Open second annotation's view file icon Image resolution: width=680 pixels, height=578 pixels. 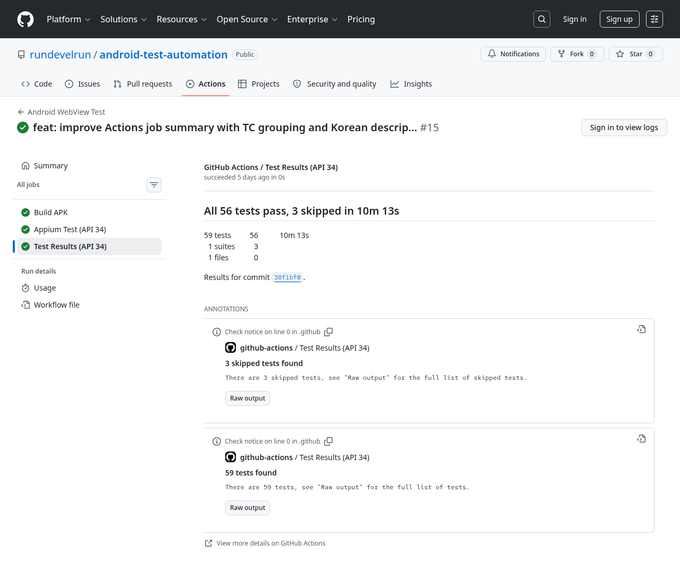tap(641, 439)
